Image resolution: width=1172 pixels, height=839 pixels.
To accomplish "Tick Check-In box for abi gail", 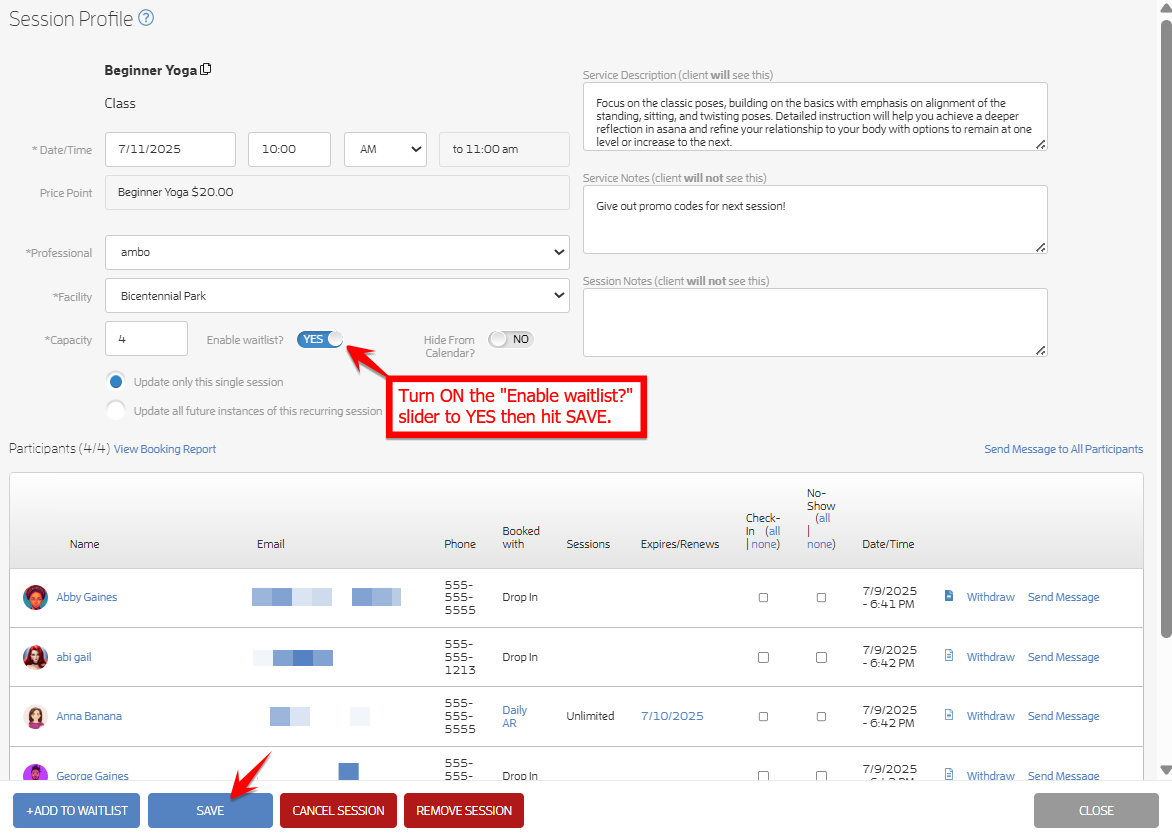I will [763, 657].
